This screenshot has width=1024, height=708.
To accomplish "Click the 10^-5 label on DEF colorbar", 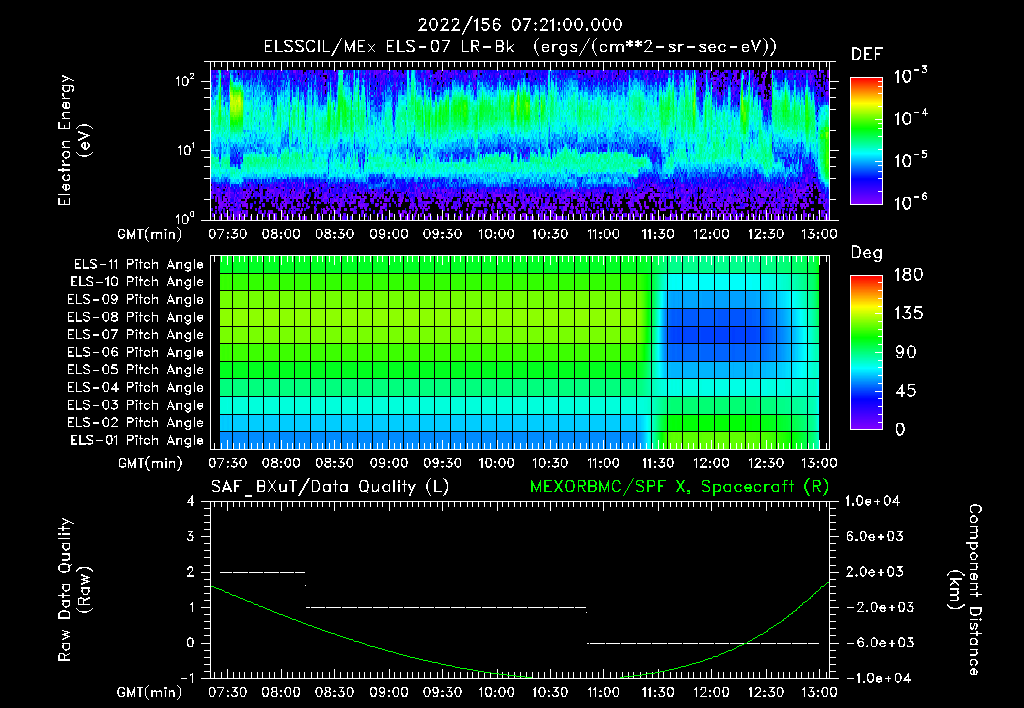I will coord(910,160).
